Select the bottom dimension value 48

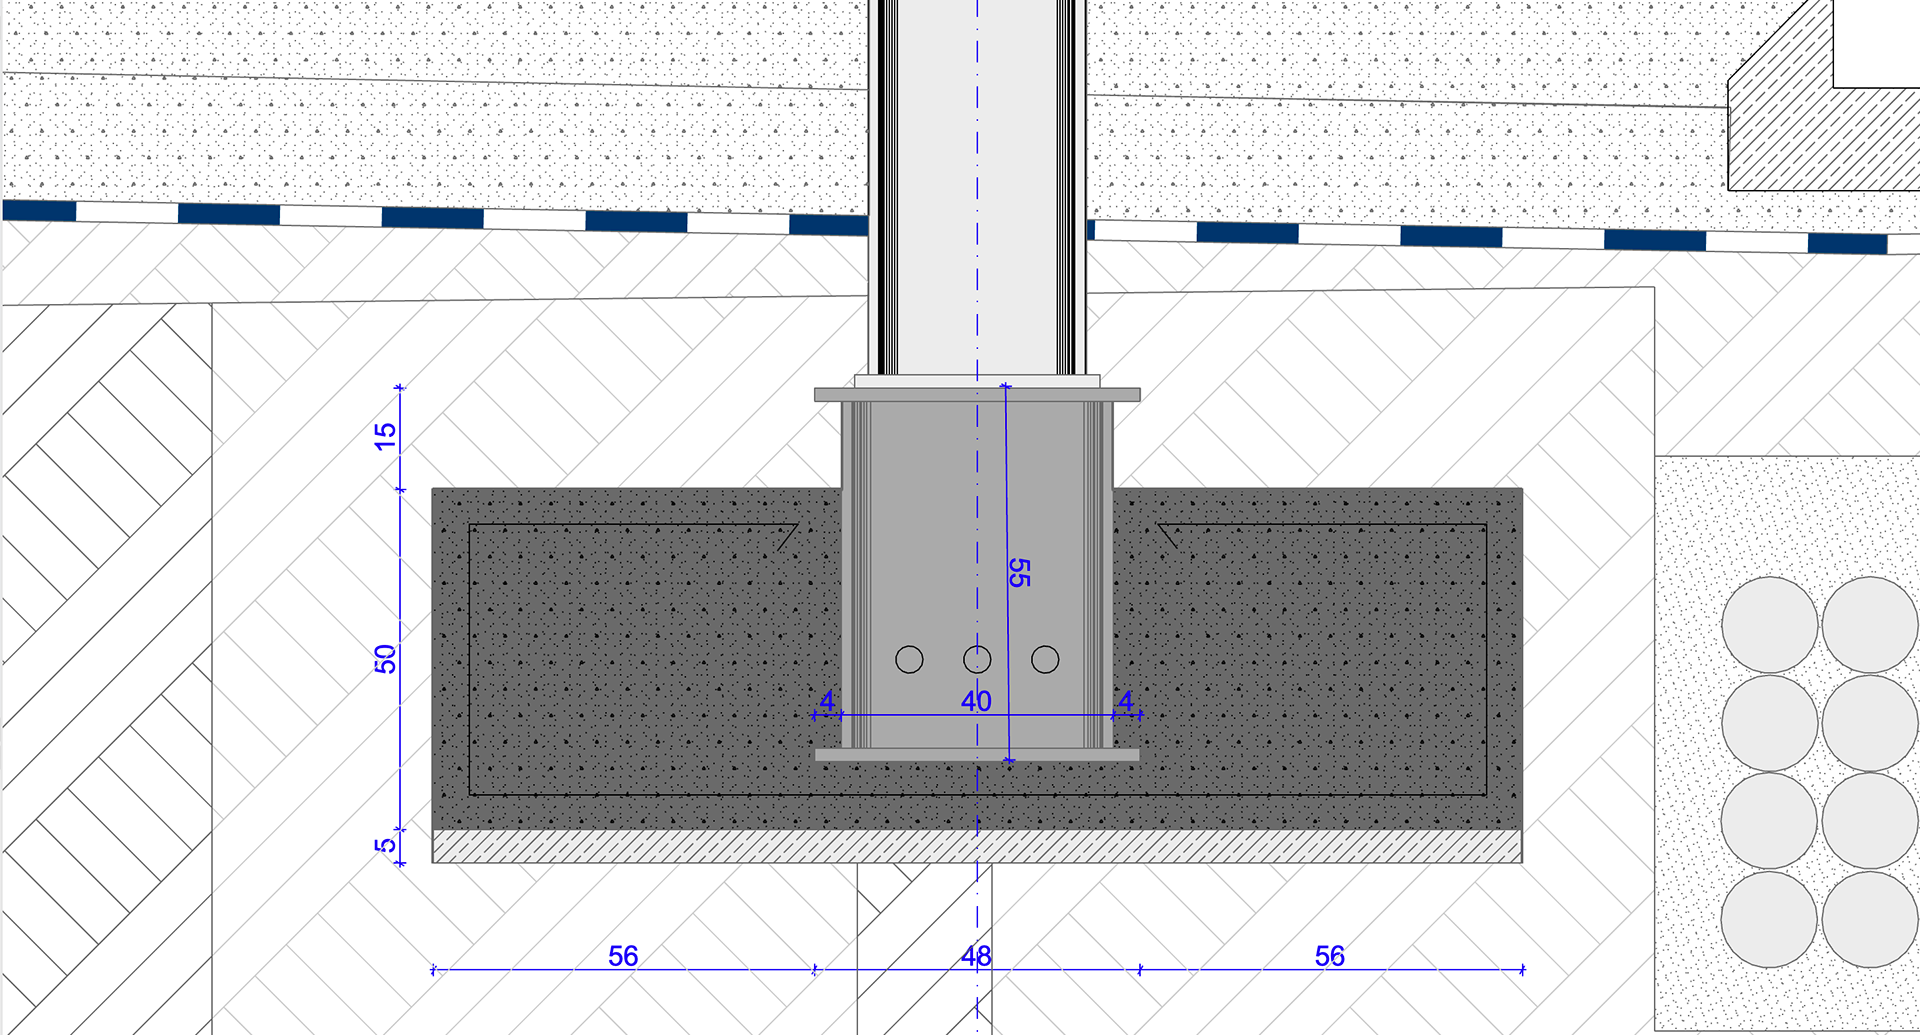976,956
